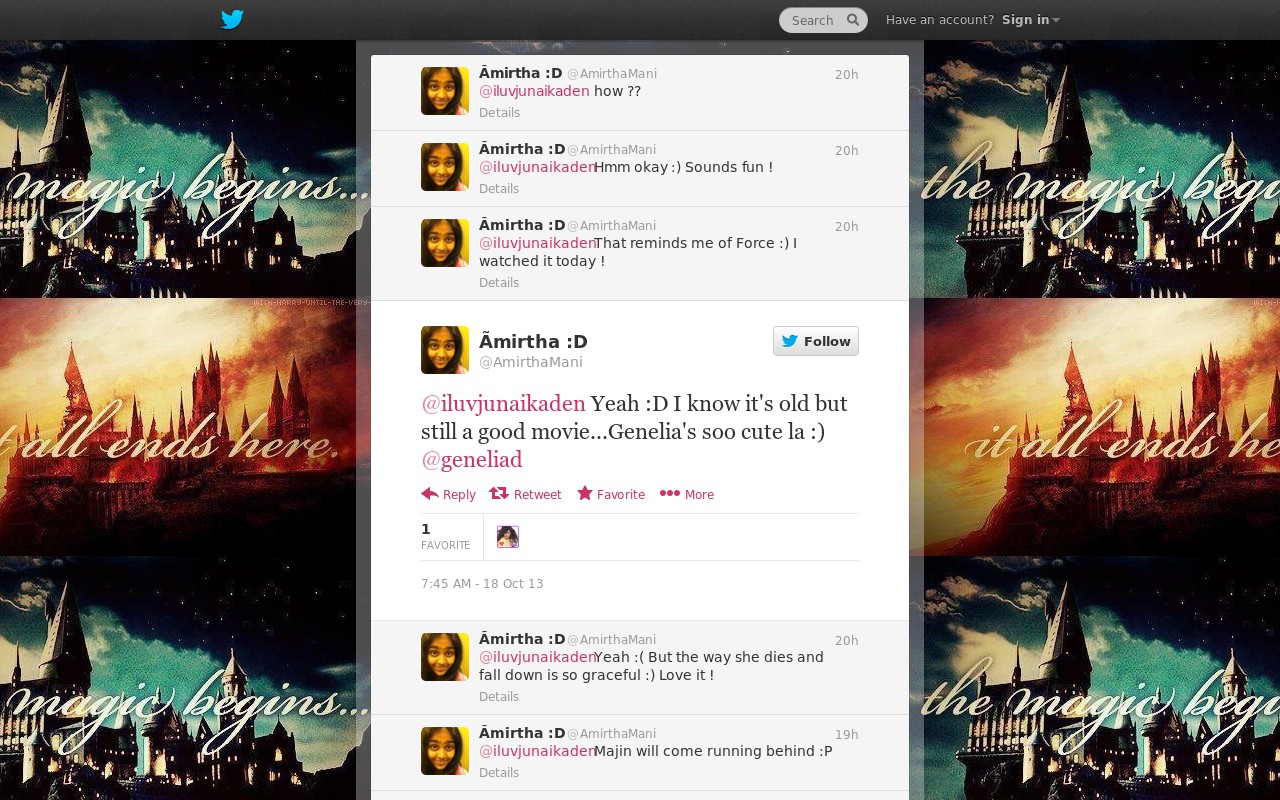Open favoriter's small profile thumbnail

tap(508, 537)
